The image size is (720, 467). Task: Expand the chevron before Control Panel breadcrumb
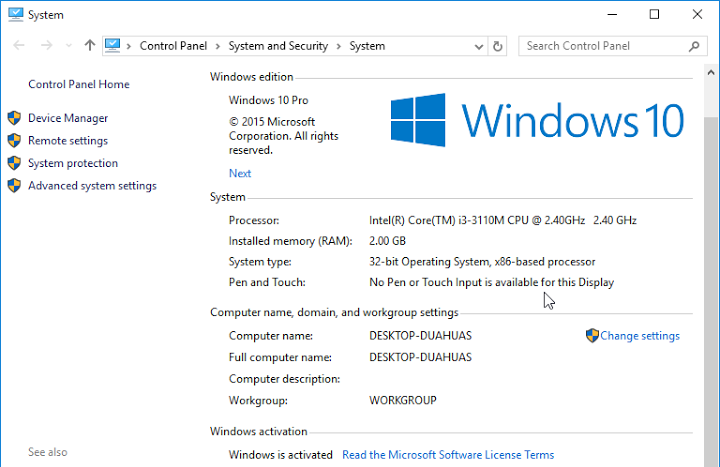[x=129, y=46]
